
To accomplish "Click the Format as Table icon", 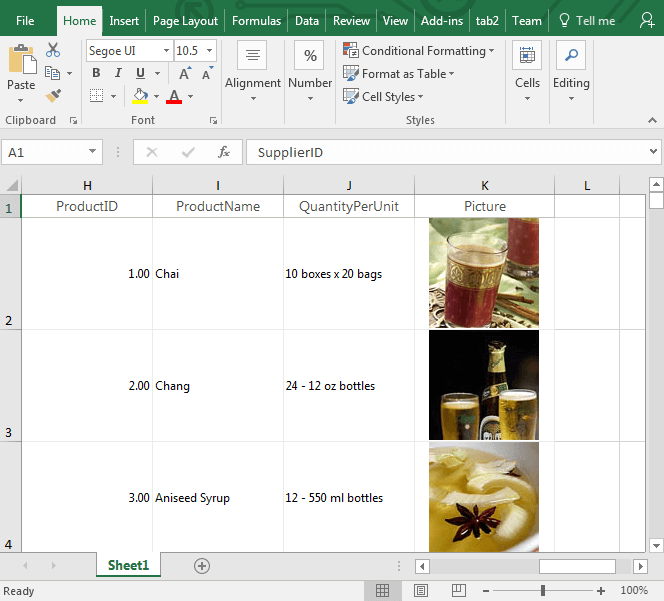I will (x=351, y=73).
